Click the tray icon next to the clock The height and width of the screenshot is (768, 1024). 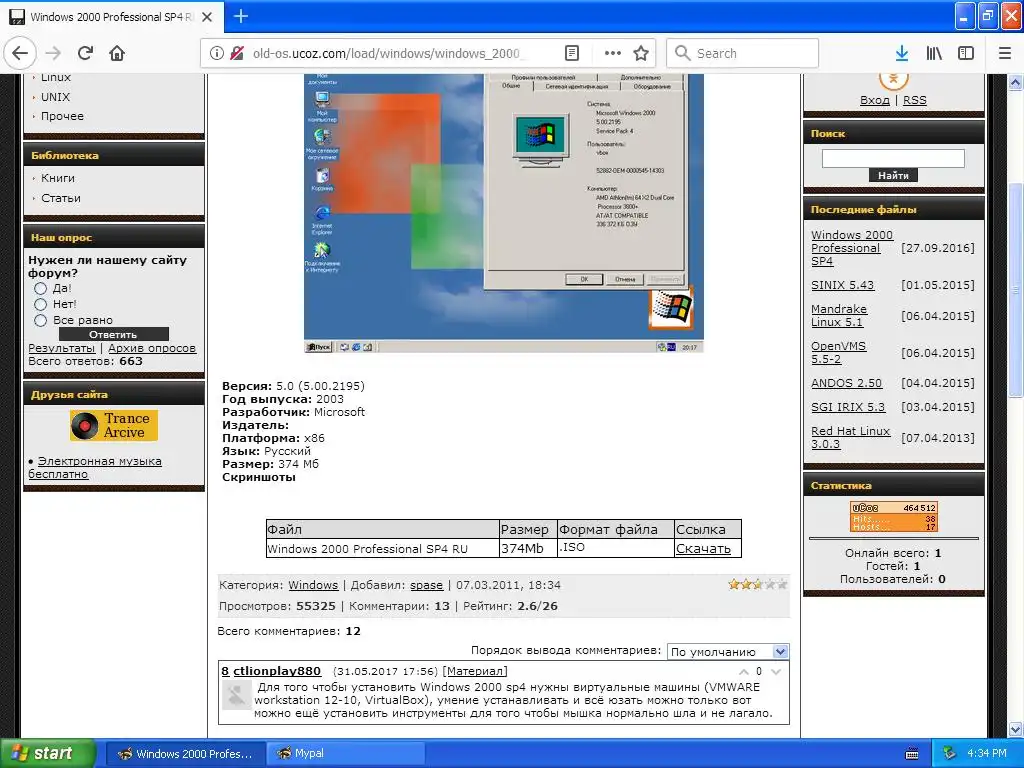point(950,754)
